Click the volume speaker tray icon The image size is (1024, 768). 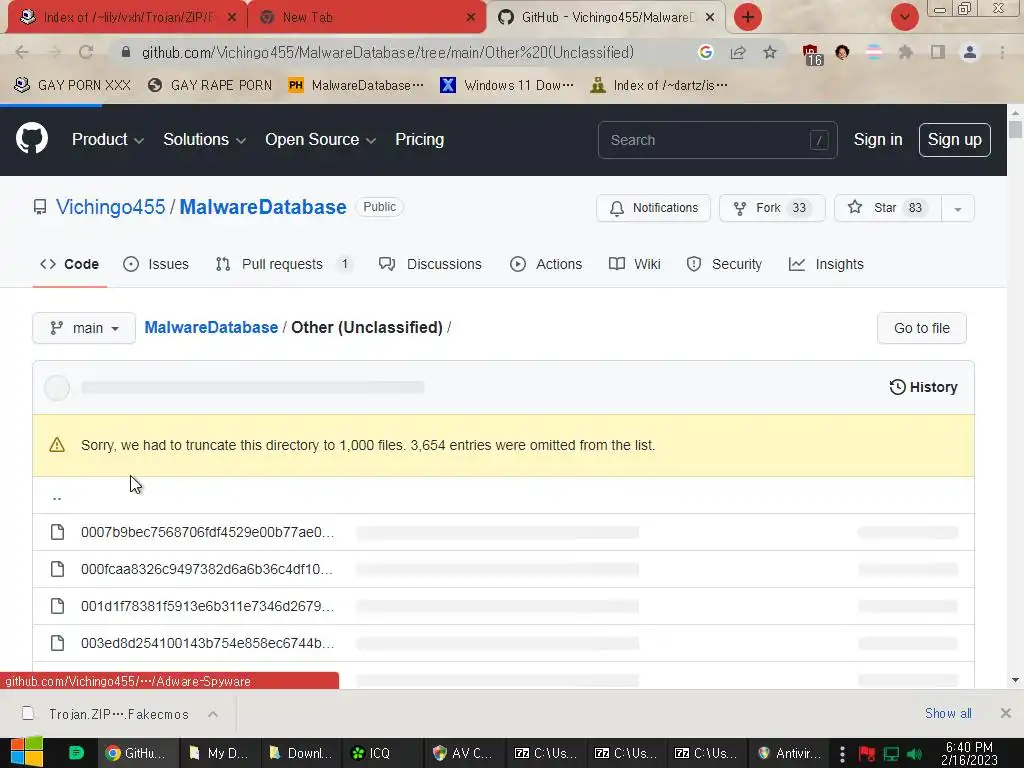(914, 754)
